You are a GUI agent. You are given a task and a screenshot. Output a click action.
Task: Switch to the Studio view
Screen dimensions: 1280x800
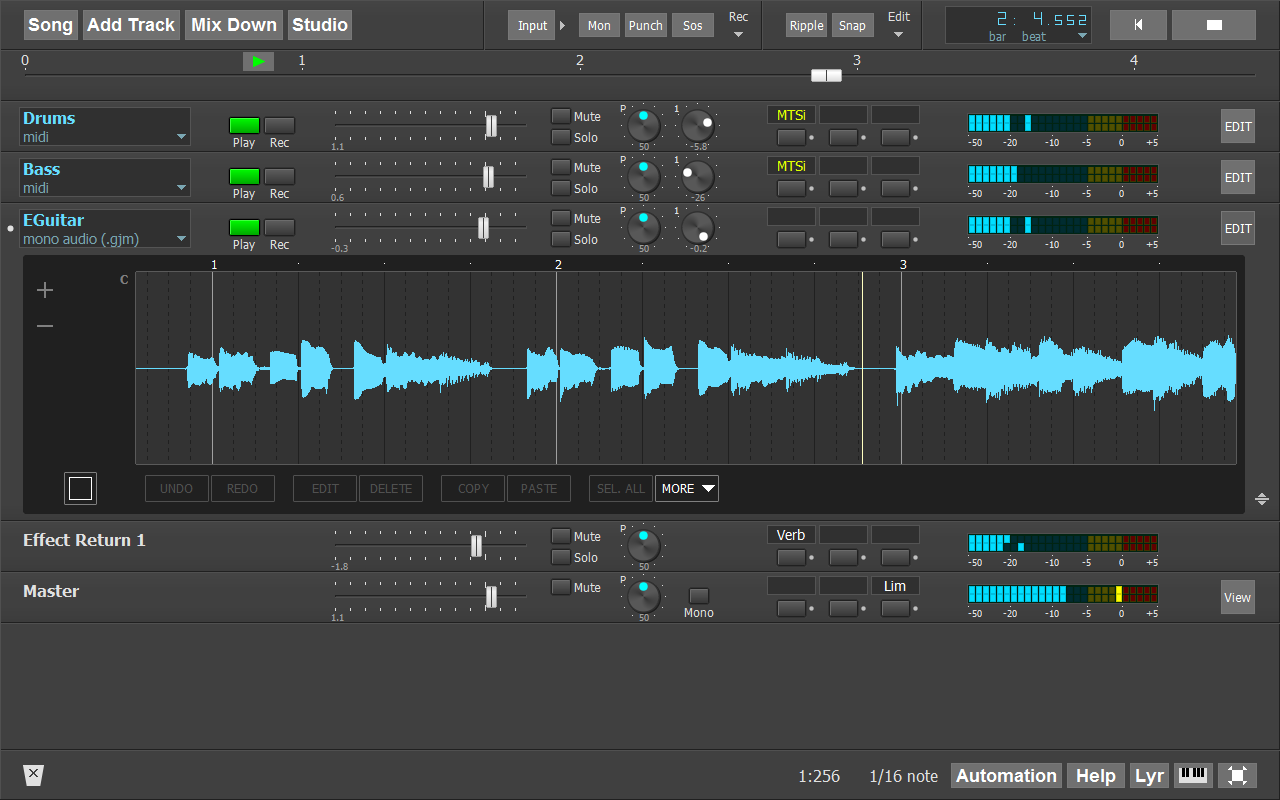319,24
